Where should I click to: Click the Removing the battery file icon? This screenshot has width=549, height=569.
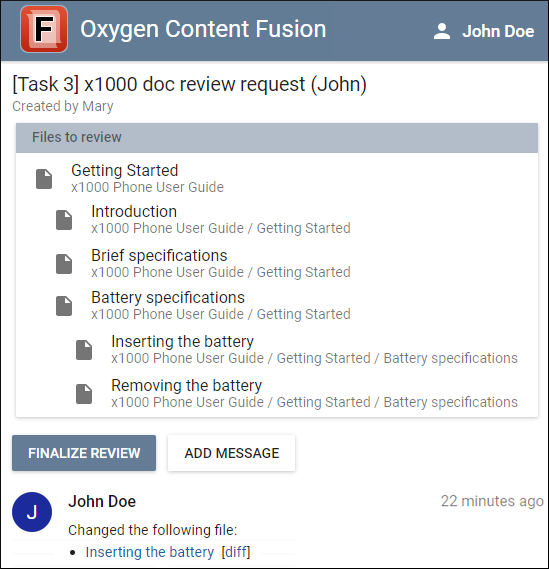pos(84,394)
